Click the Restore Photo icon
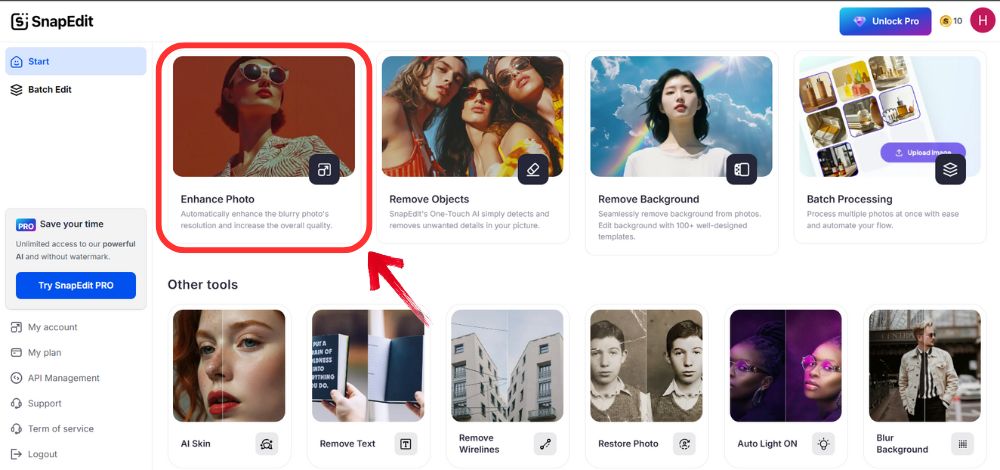Viewport: 1000px width, 470px height. 684,444
